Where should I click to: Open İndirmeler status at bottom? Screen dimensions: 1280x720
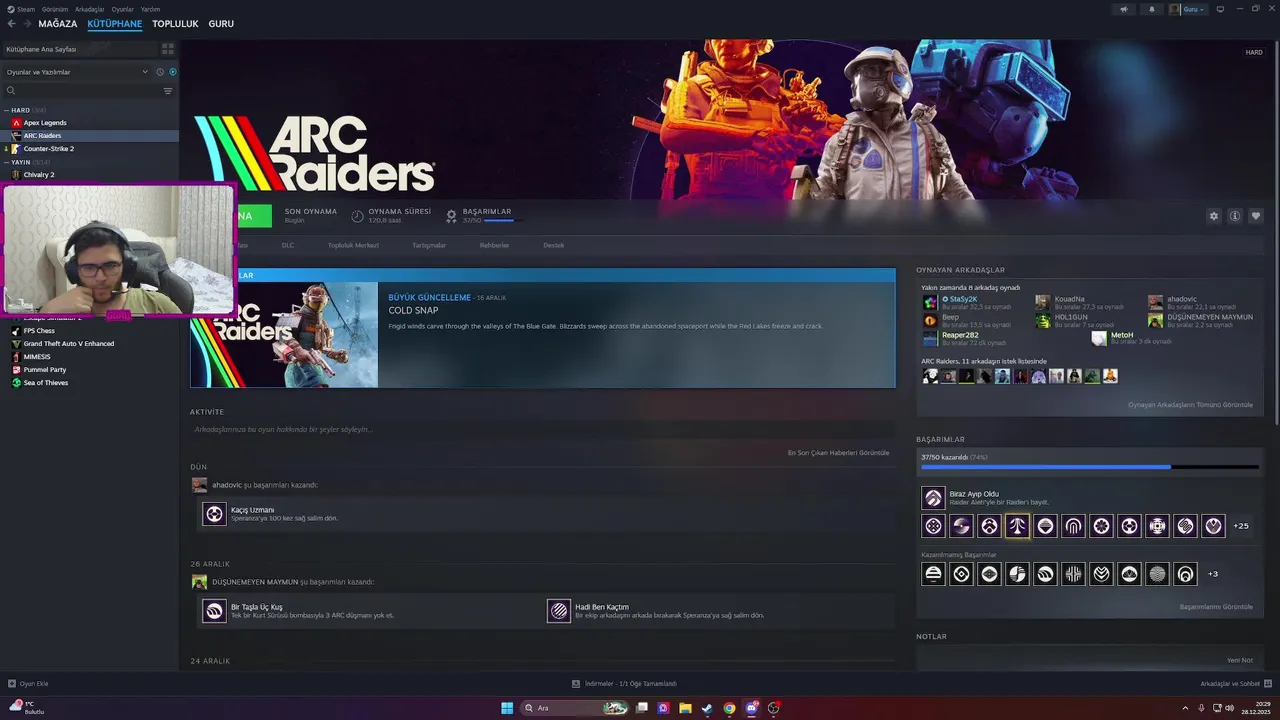pyautogui.click(x=625, y=684)
